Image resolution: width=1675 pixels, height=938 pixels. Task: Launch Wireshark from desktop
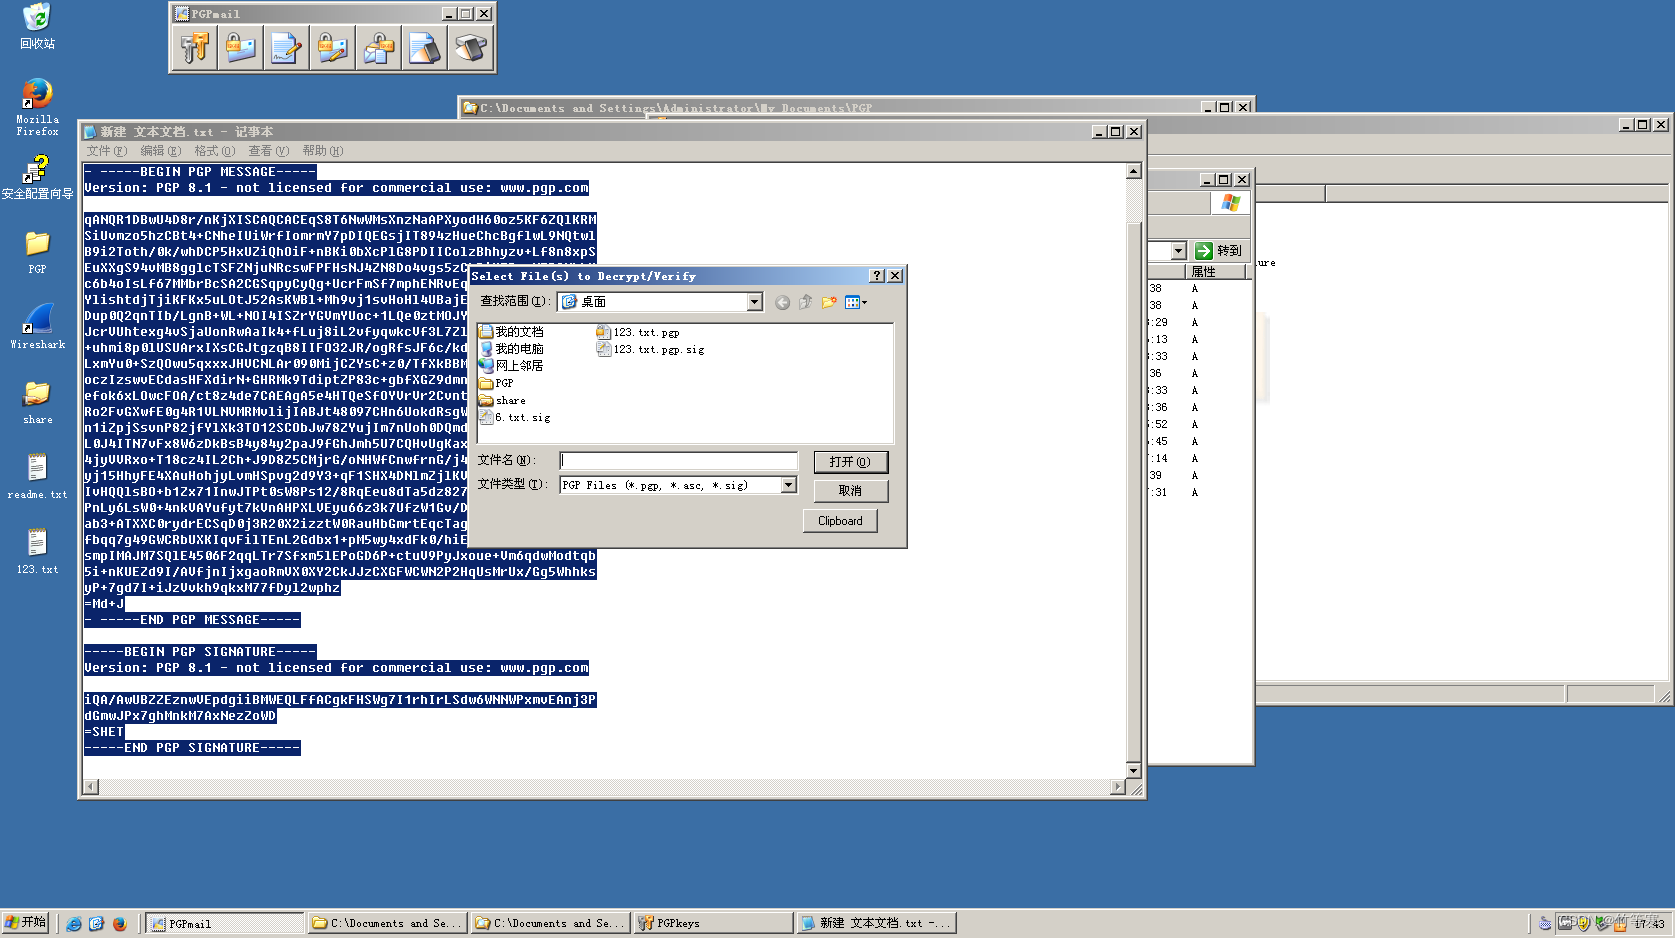[37, 327]
